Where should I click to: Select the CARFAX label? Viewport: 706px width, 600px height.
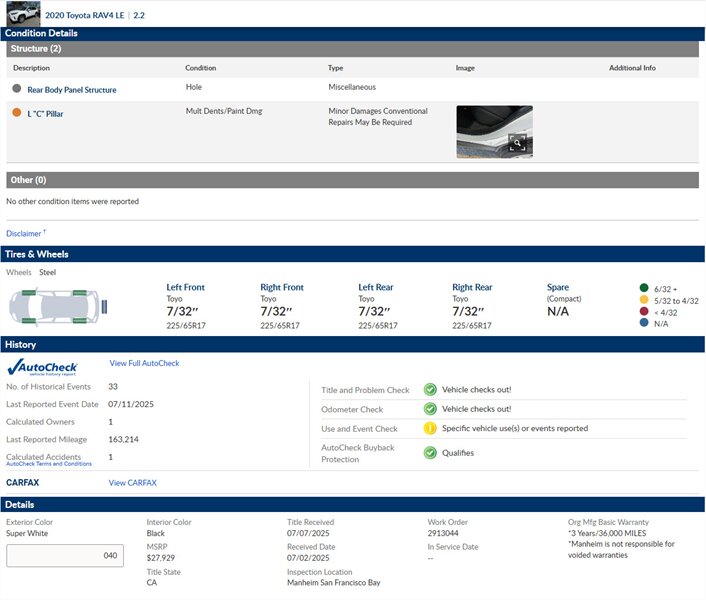click(x=23, y=483)
